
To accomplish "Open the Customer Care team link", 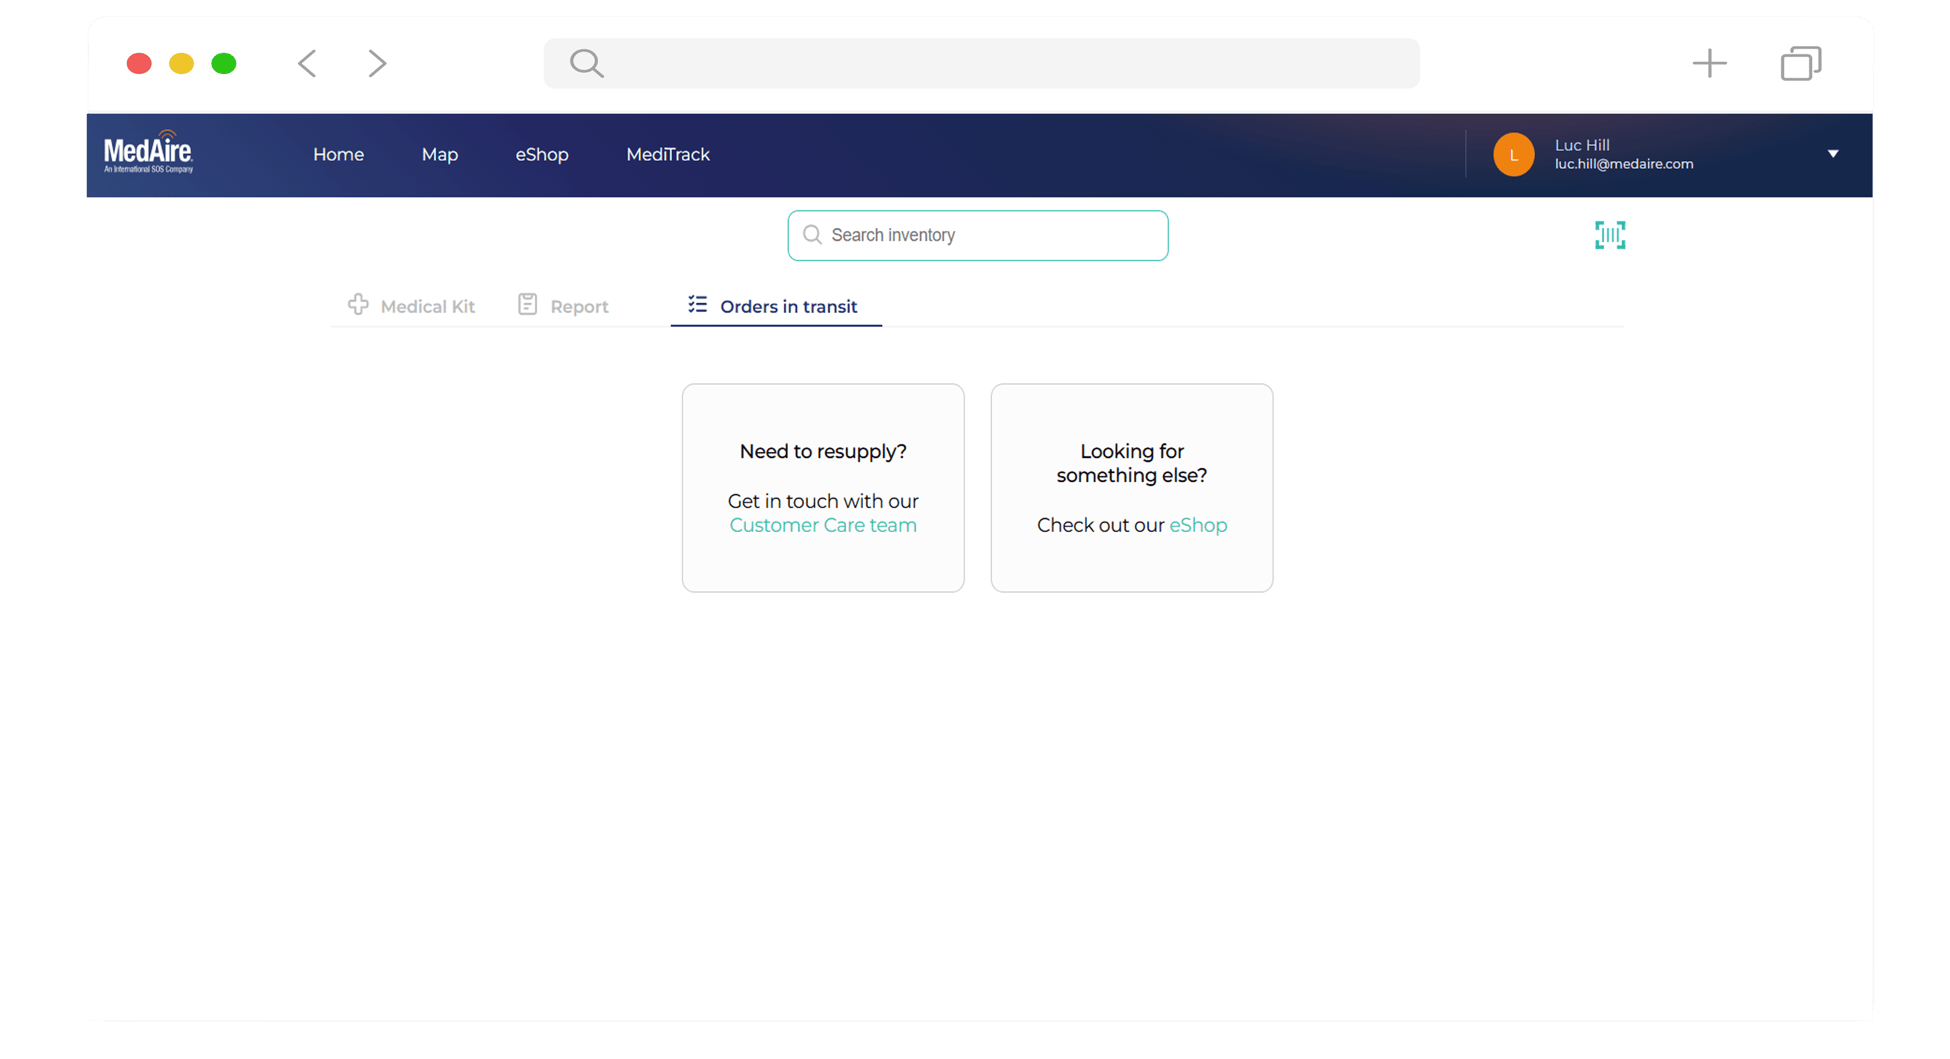I will coord(822,525).
